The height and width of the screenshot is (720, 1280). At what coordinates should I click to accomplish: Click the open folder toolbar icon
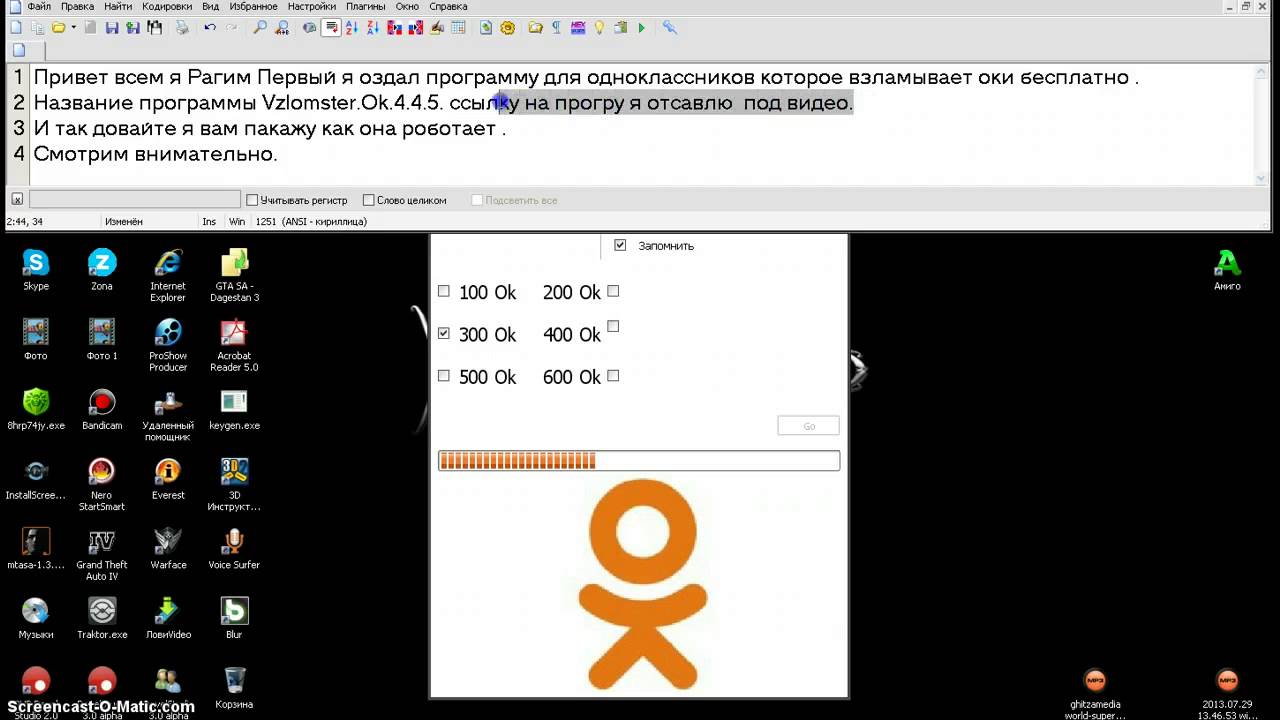58,28
